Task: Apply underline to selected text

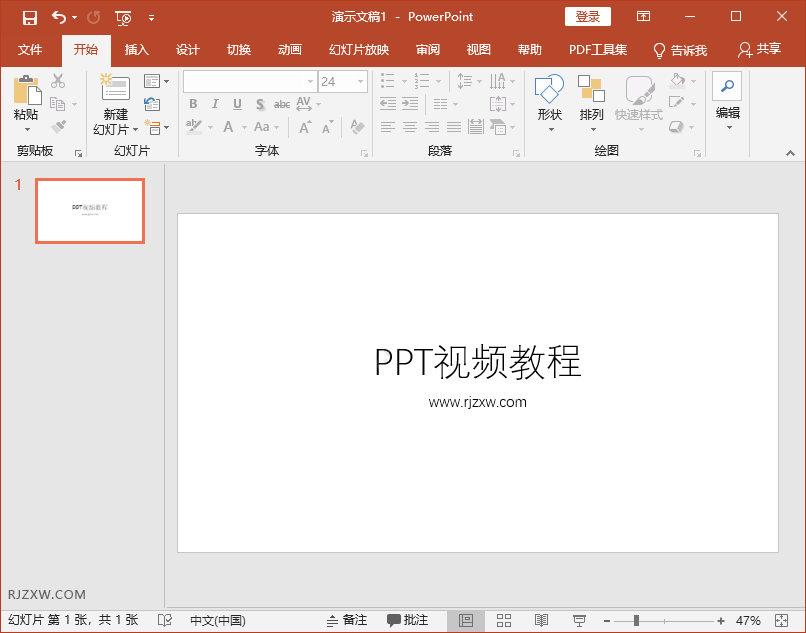Action: pos(236,103)
